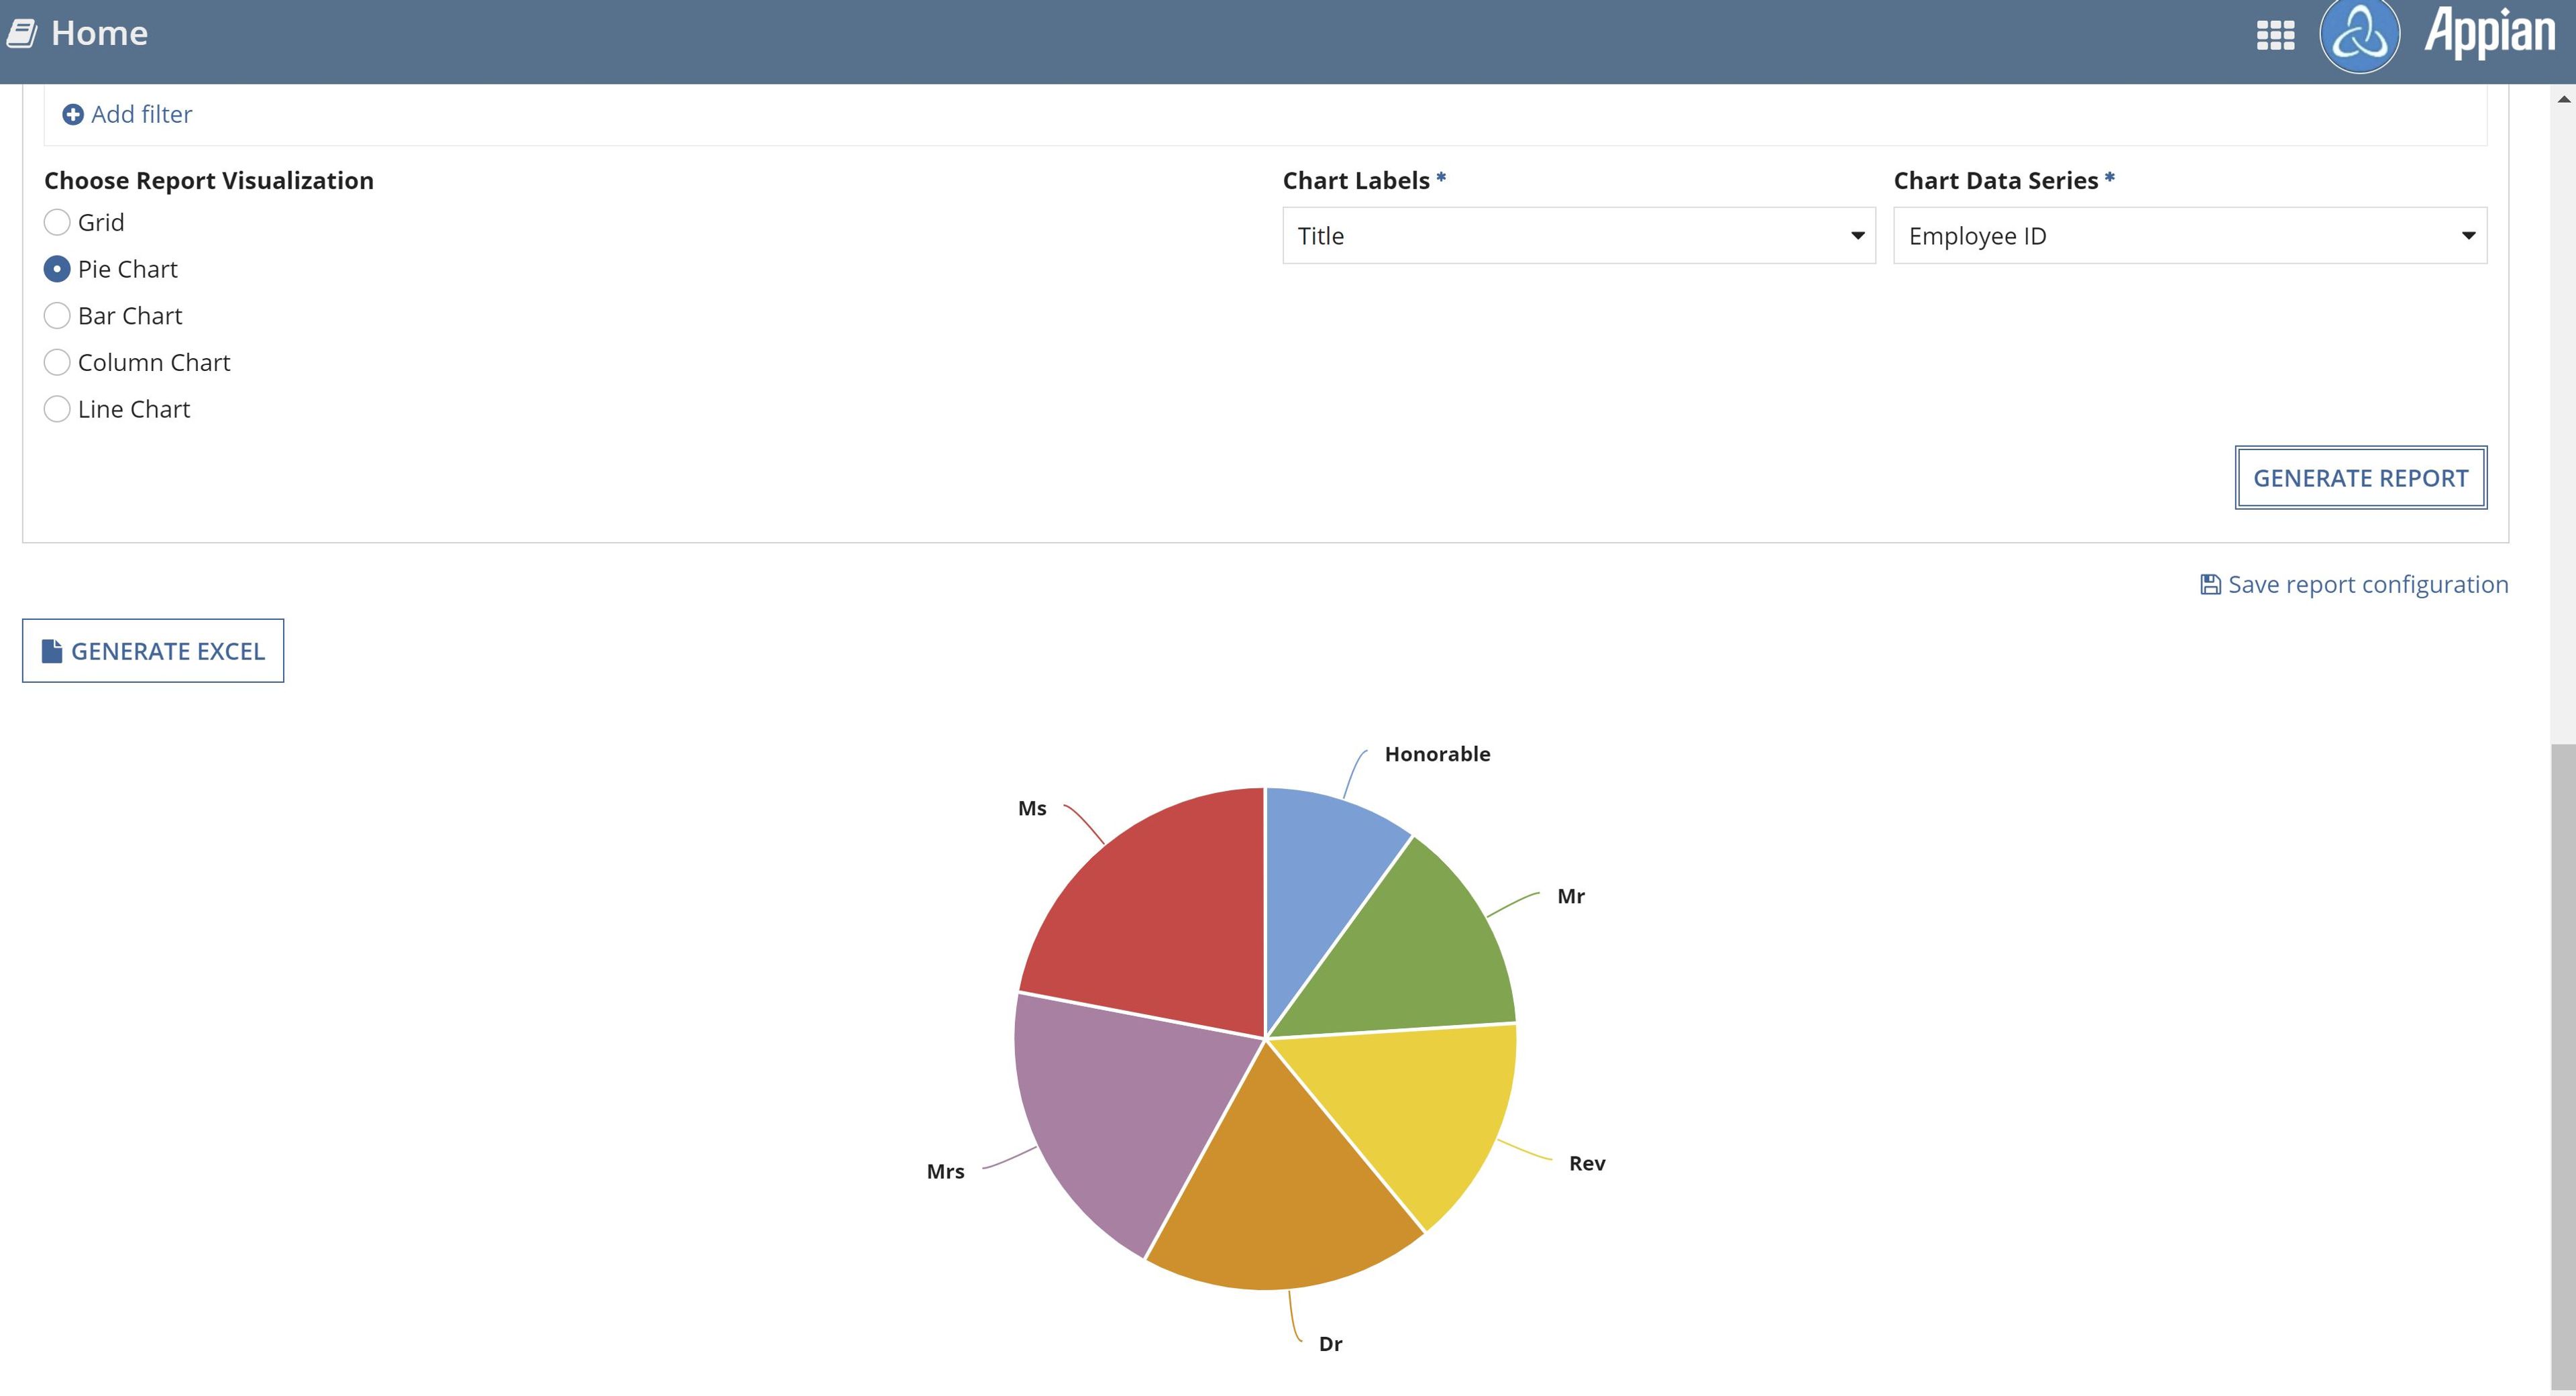Click the Ms chart label
Screen dimensions: 2576x1396
point(1032,808)
